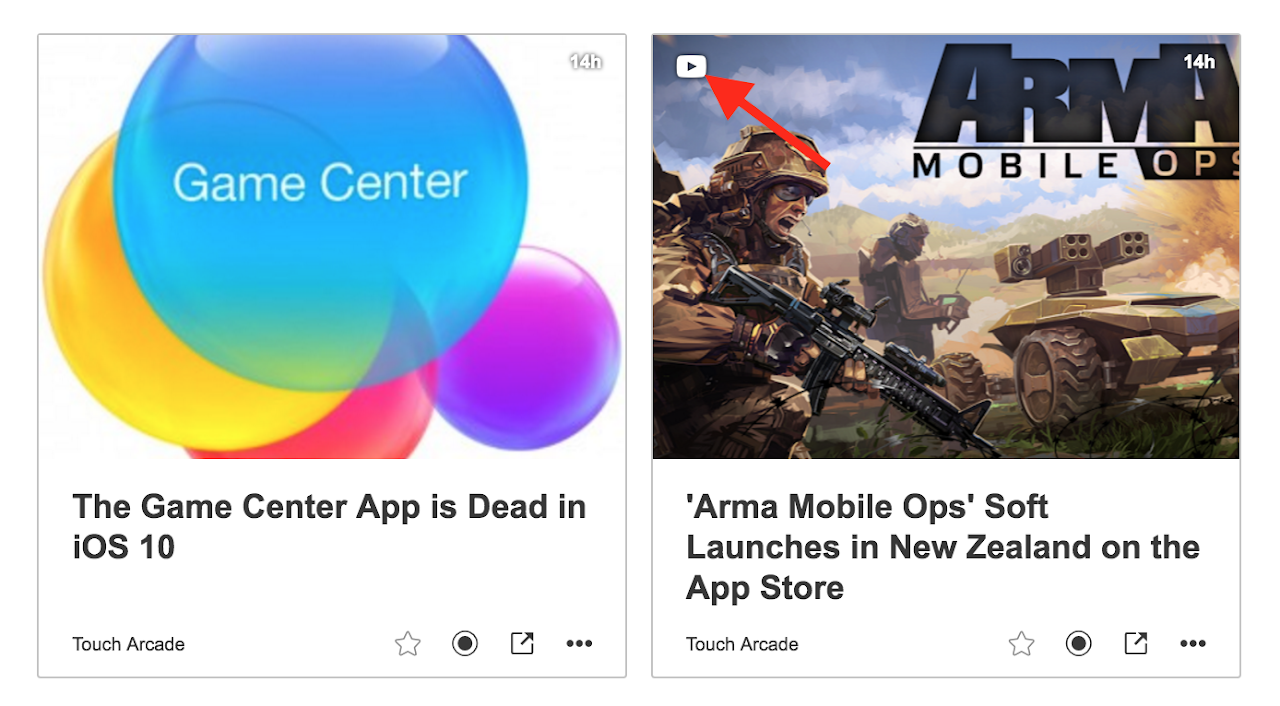
Task: Star the Arma Mobile Ops article
Action: pos(1021,643)
